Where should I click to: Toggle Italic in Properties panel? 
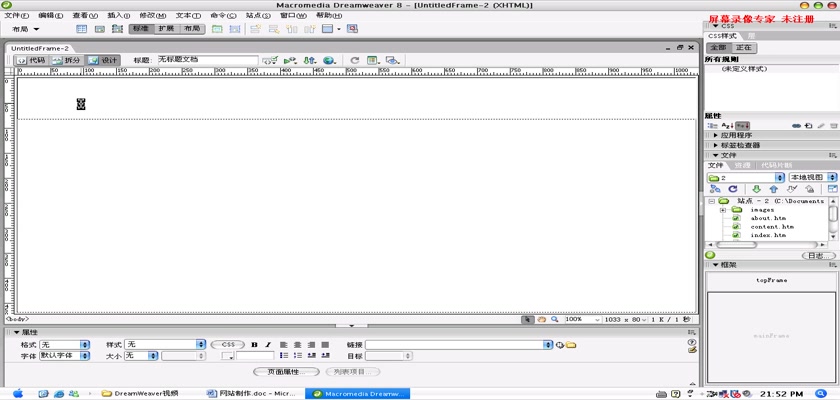(x=268, y=345)
